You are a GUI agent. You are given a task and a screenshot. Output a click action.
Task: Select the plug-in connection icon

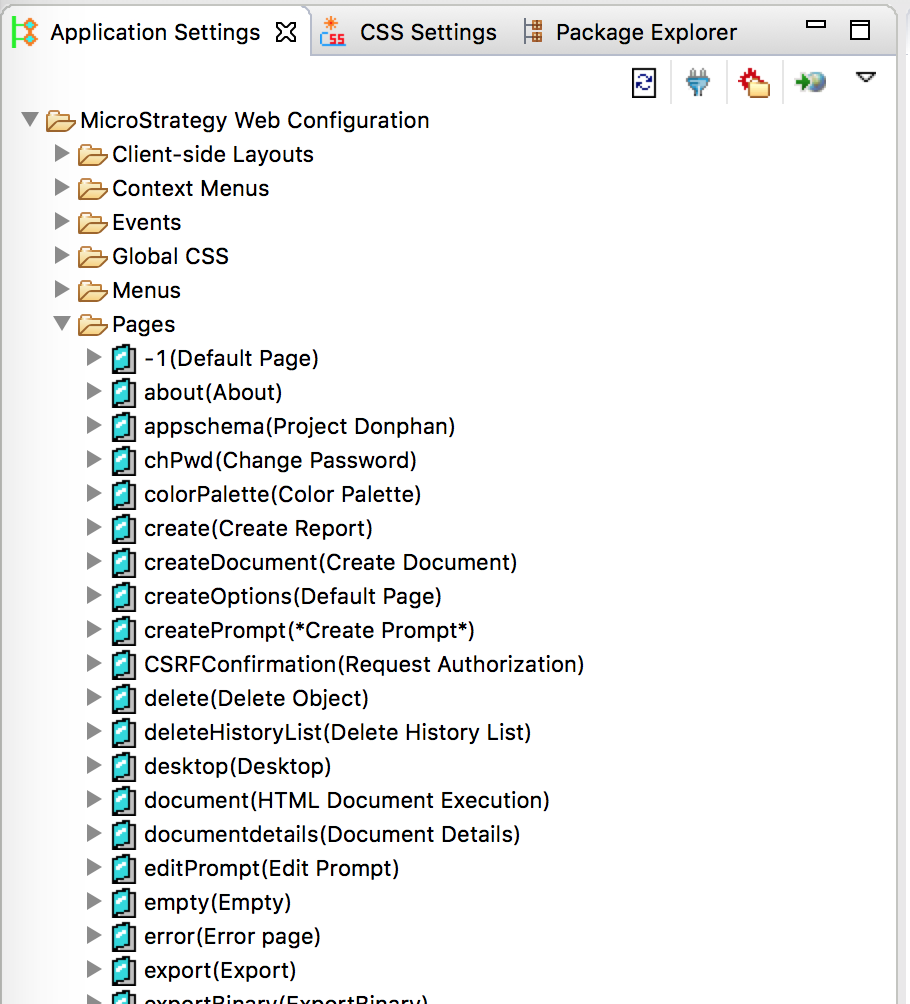pyautogui.click(x=698, y=82)
